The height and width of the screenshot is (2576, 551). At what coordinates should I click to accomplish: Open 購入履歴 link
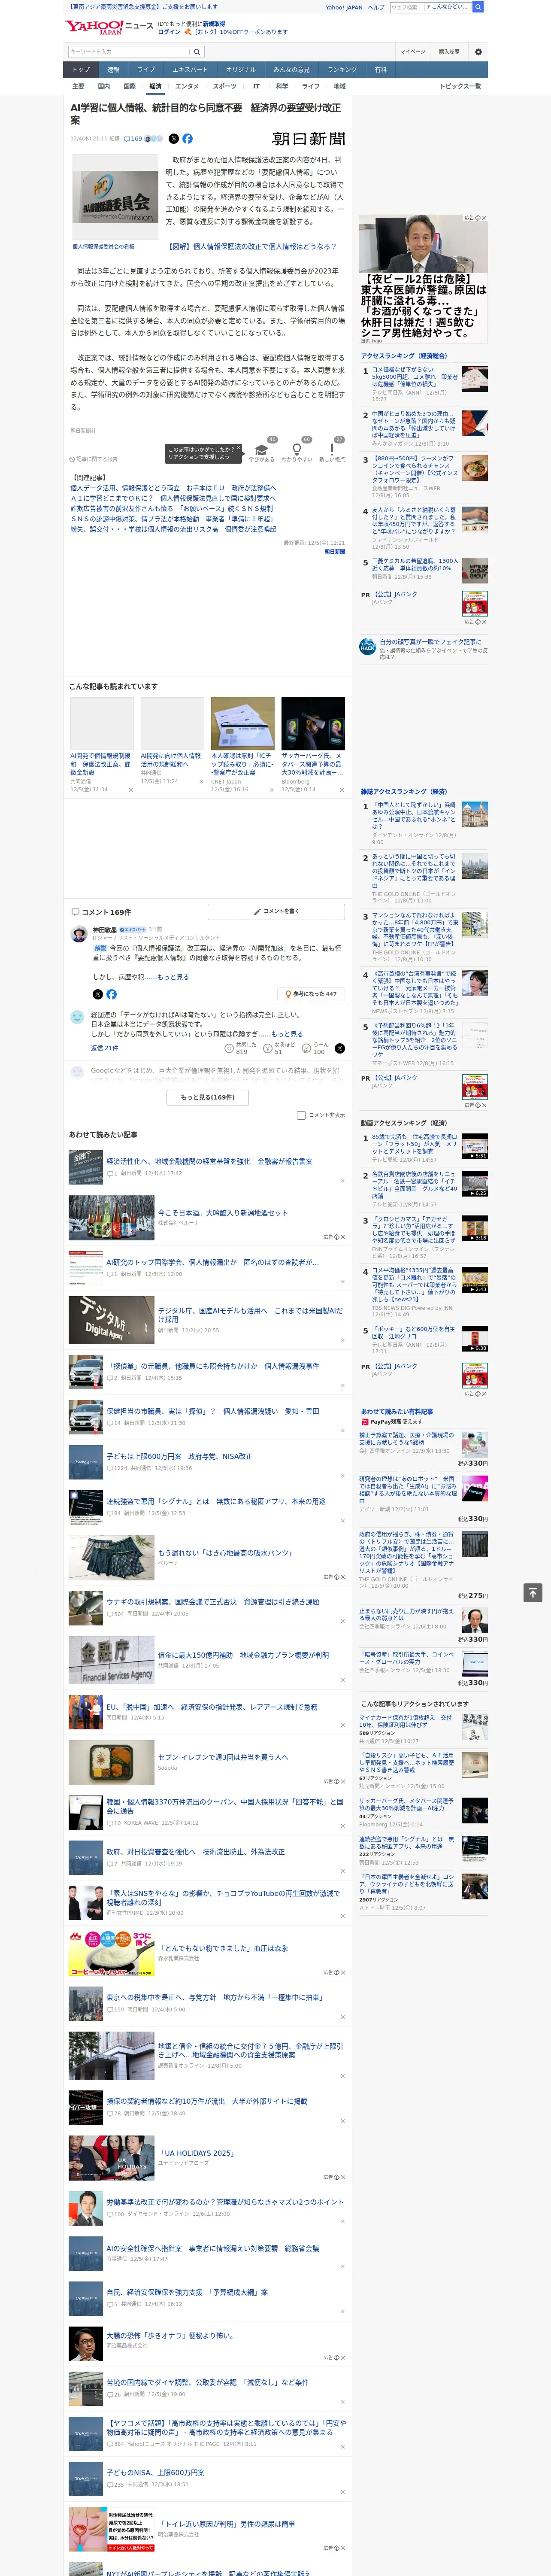click(x=449, y=51)
